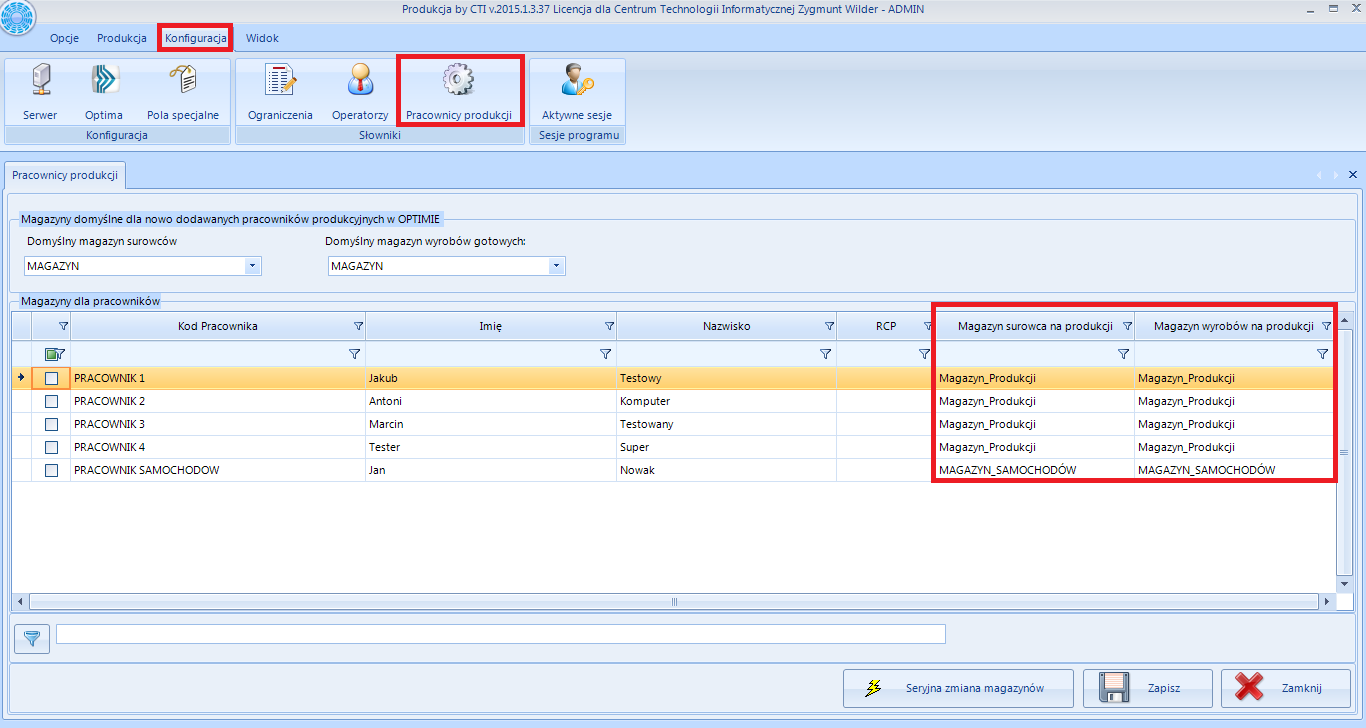Select the cell 'Jakub'
Screen dimensions: 1366x728
[491, 378]
